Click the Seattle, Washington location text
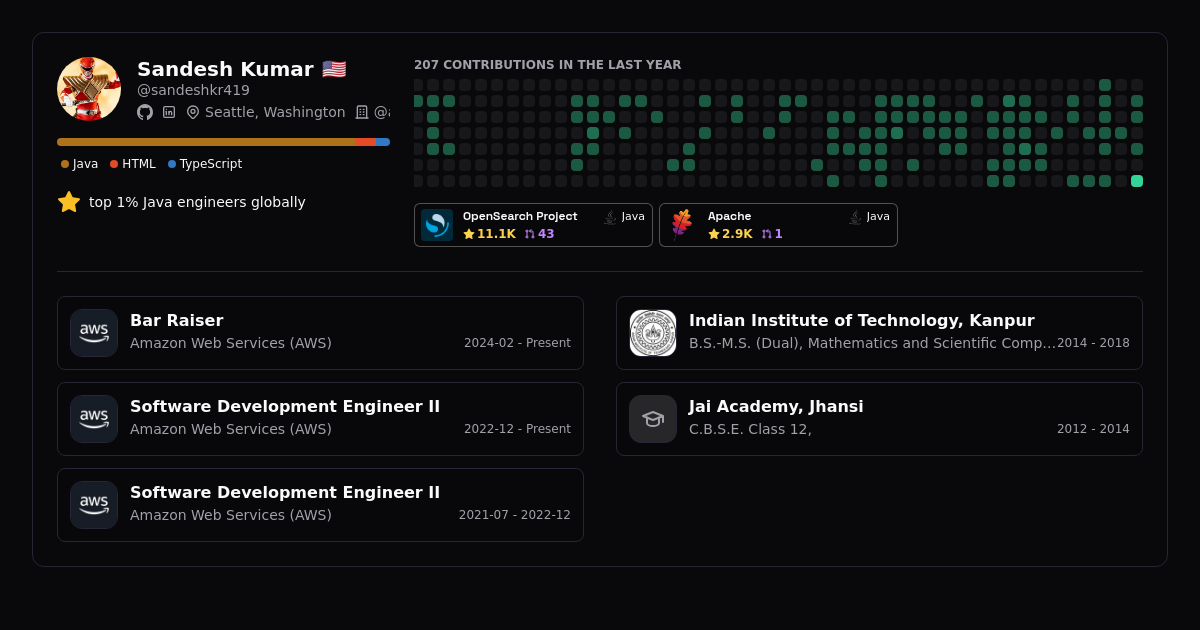This screenshot has height=630, width=1200. pos(275,112)
